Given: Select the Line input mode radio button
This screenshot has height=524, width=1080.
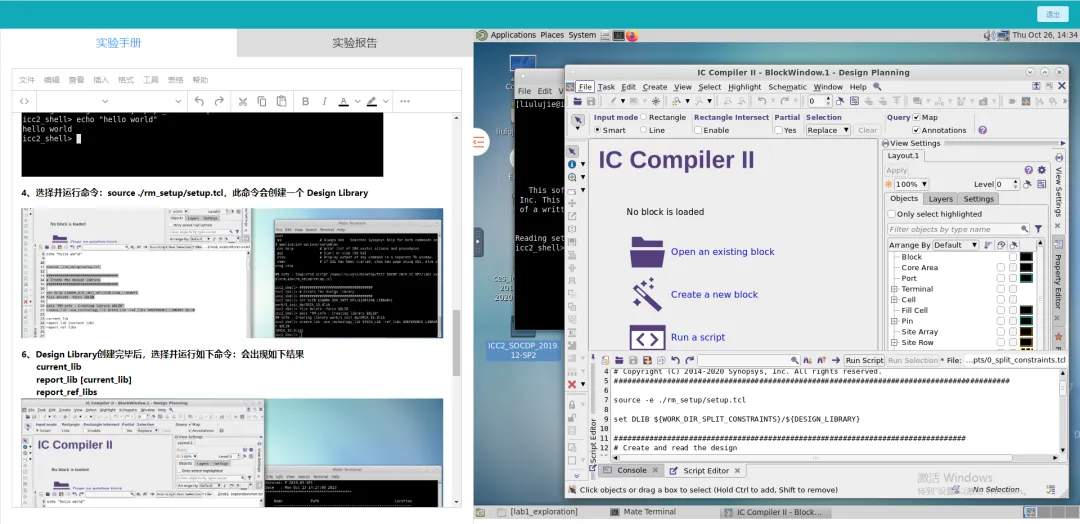Looking at the screenshot, I should point(643,129).
